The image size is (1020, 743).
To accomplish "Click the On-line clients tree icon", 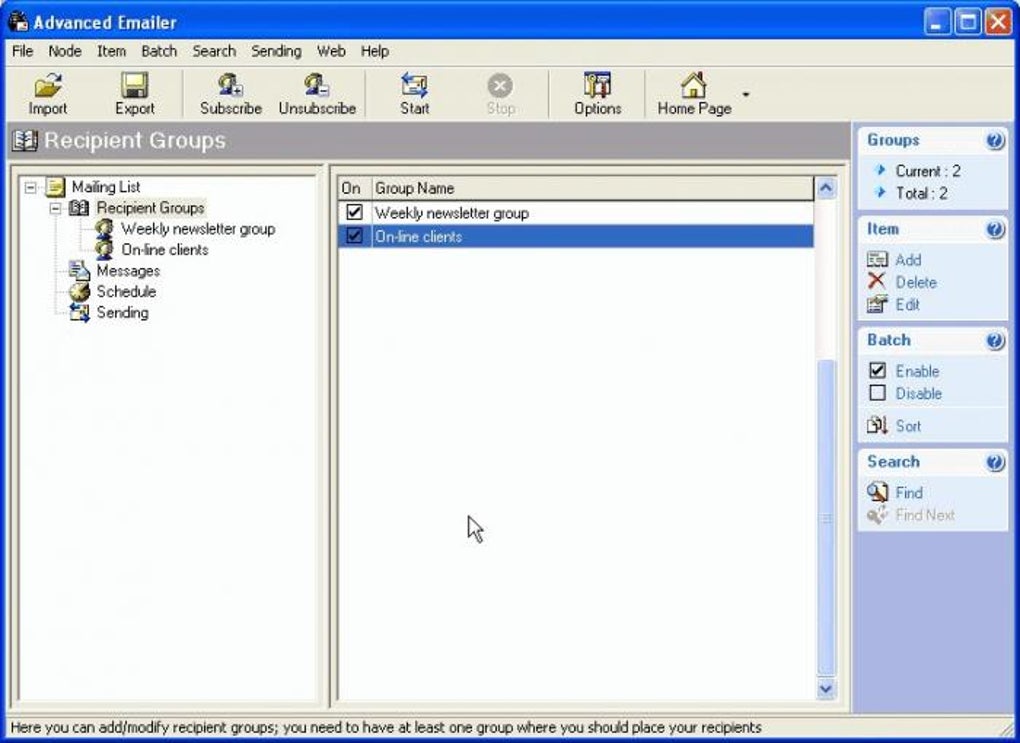I will click(x=103, y=249).
